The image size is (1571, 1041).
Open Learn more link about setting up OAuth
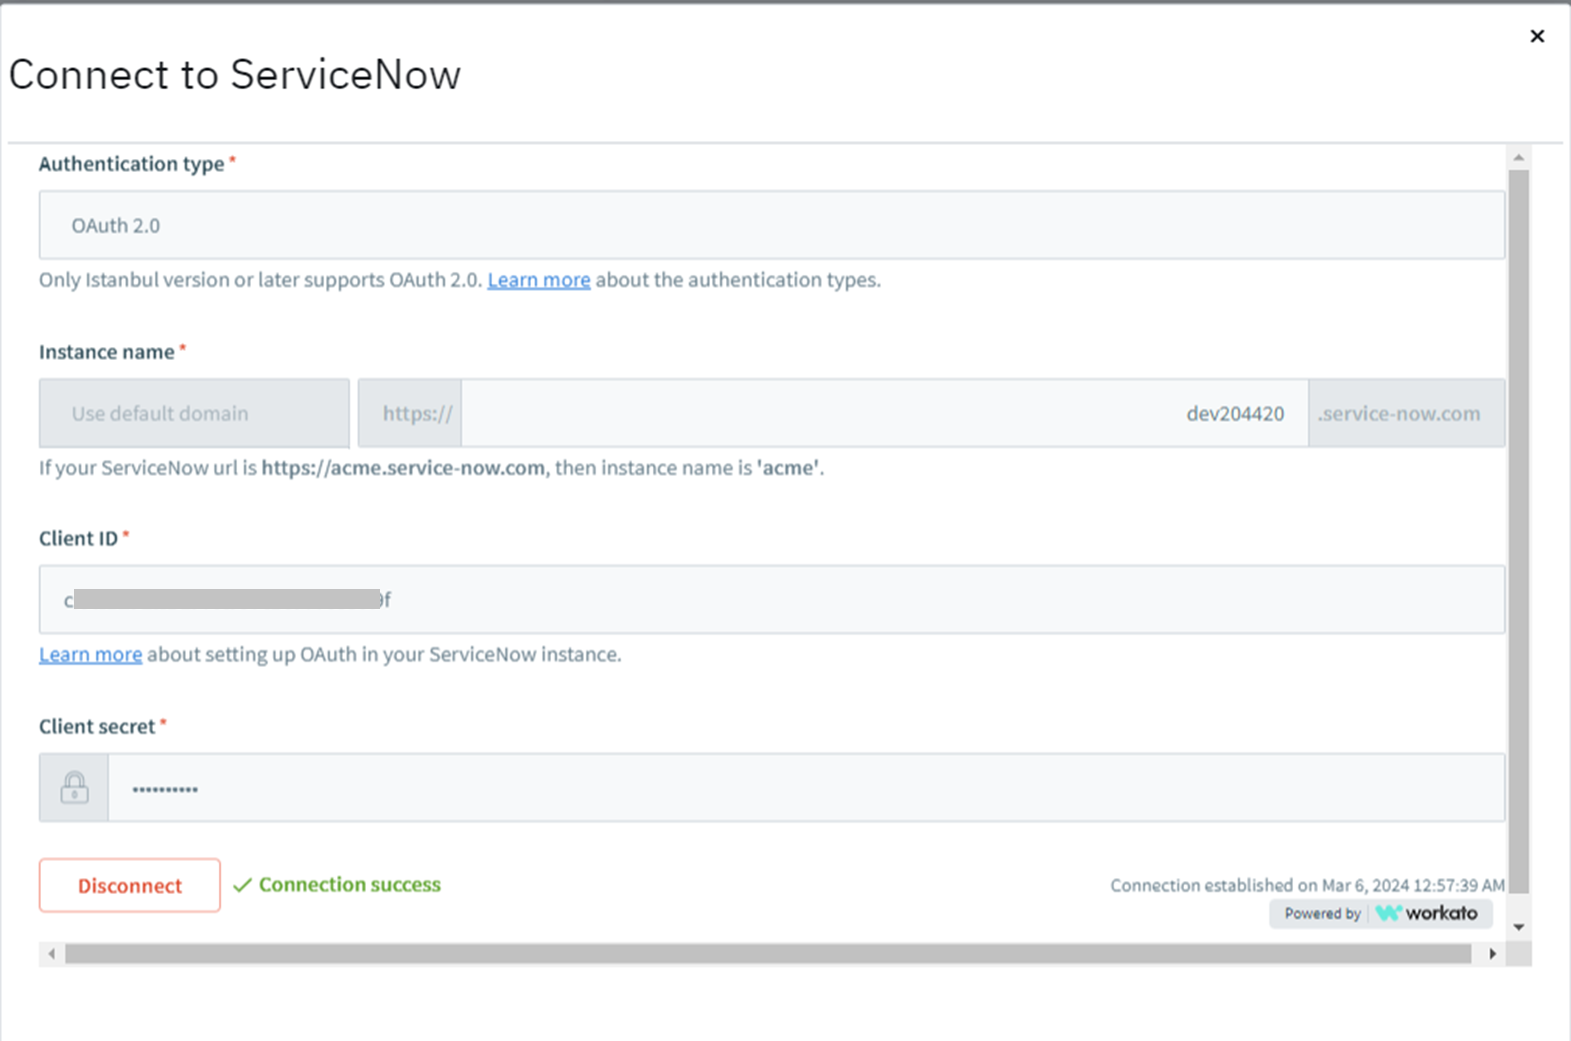pos(90,654)
